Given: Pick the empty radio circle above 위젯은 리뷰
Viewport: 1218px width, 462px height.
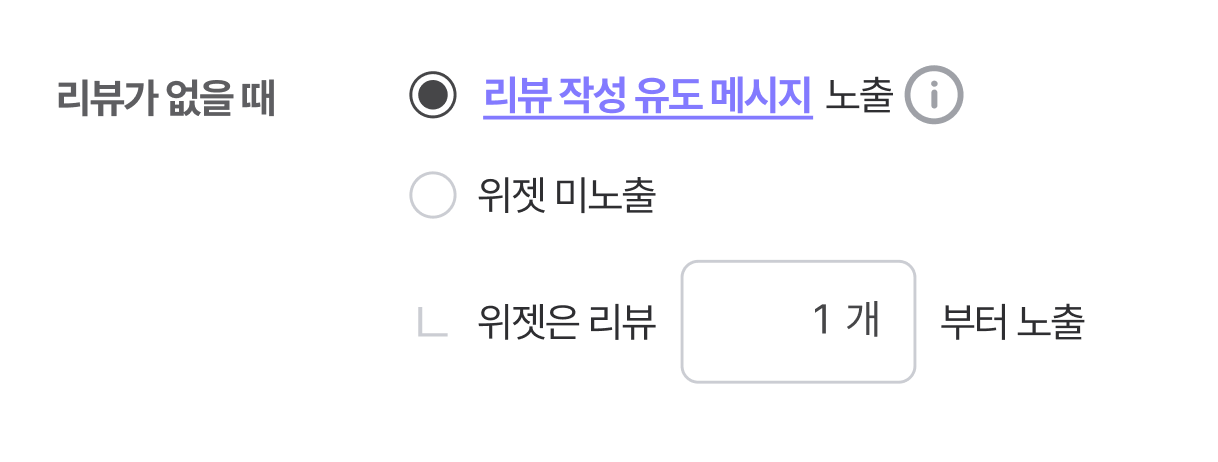Looking at the screenshot, I should point(433,195).
